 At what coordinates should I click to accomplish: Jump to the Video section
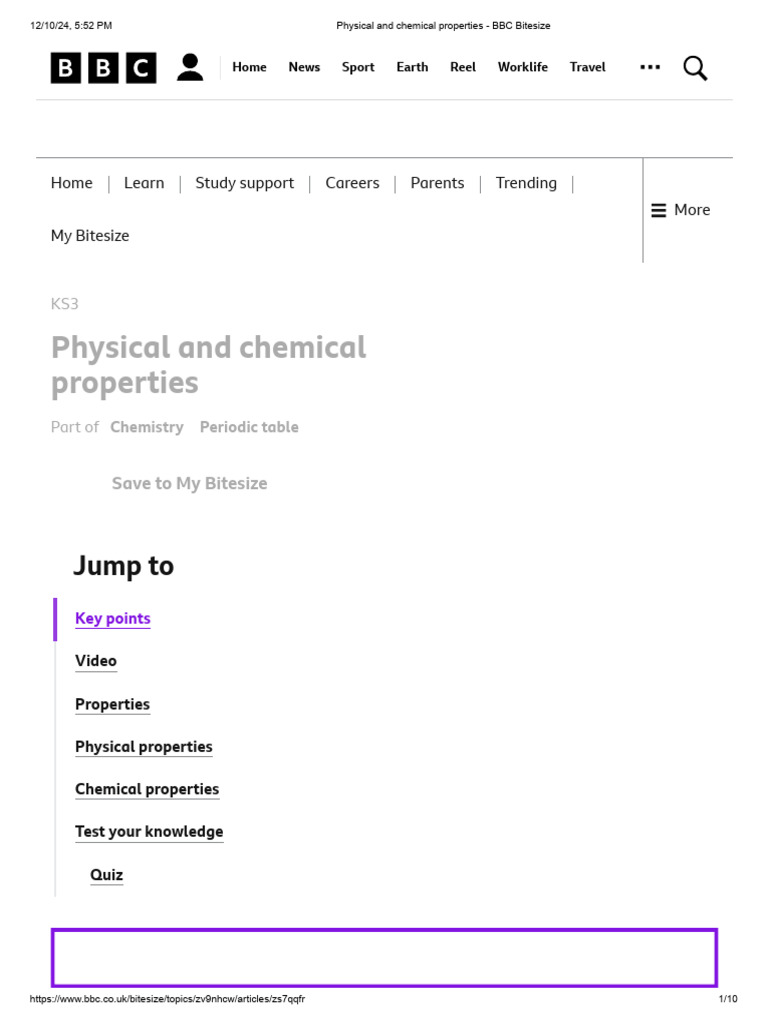click(96, 661)
